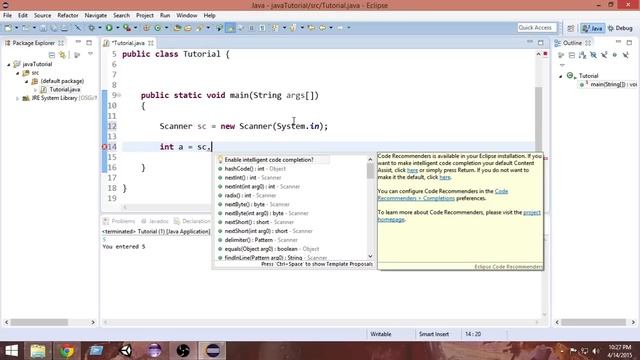Open File Explorer from the taskbar

click(38, 351)
